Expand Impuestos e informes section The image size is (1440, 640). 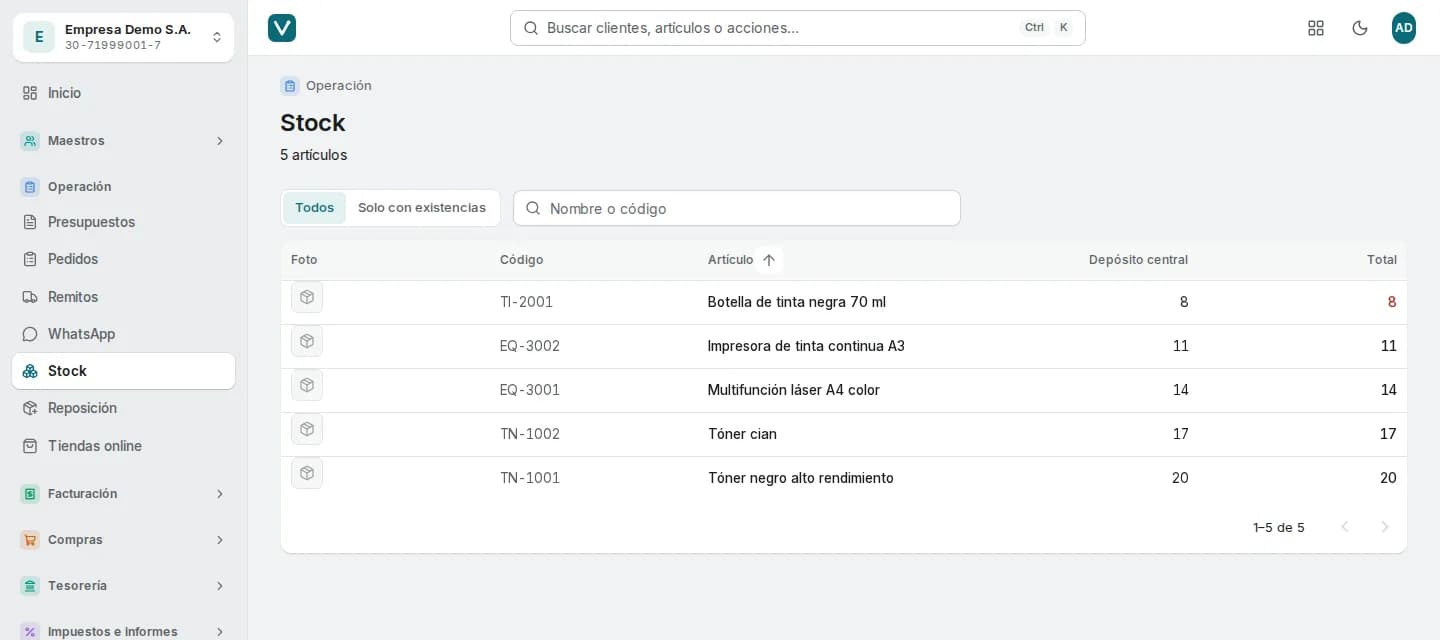tap(123, 632)
